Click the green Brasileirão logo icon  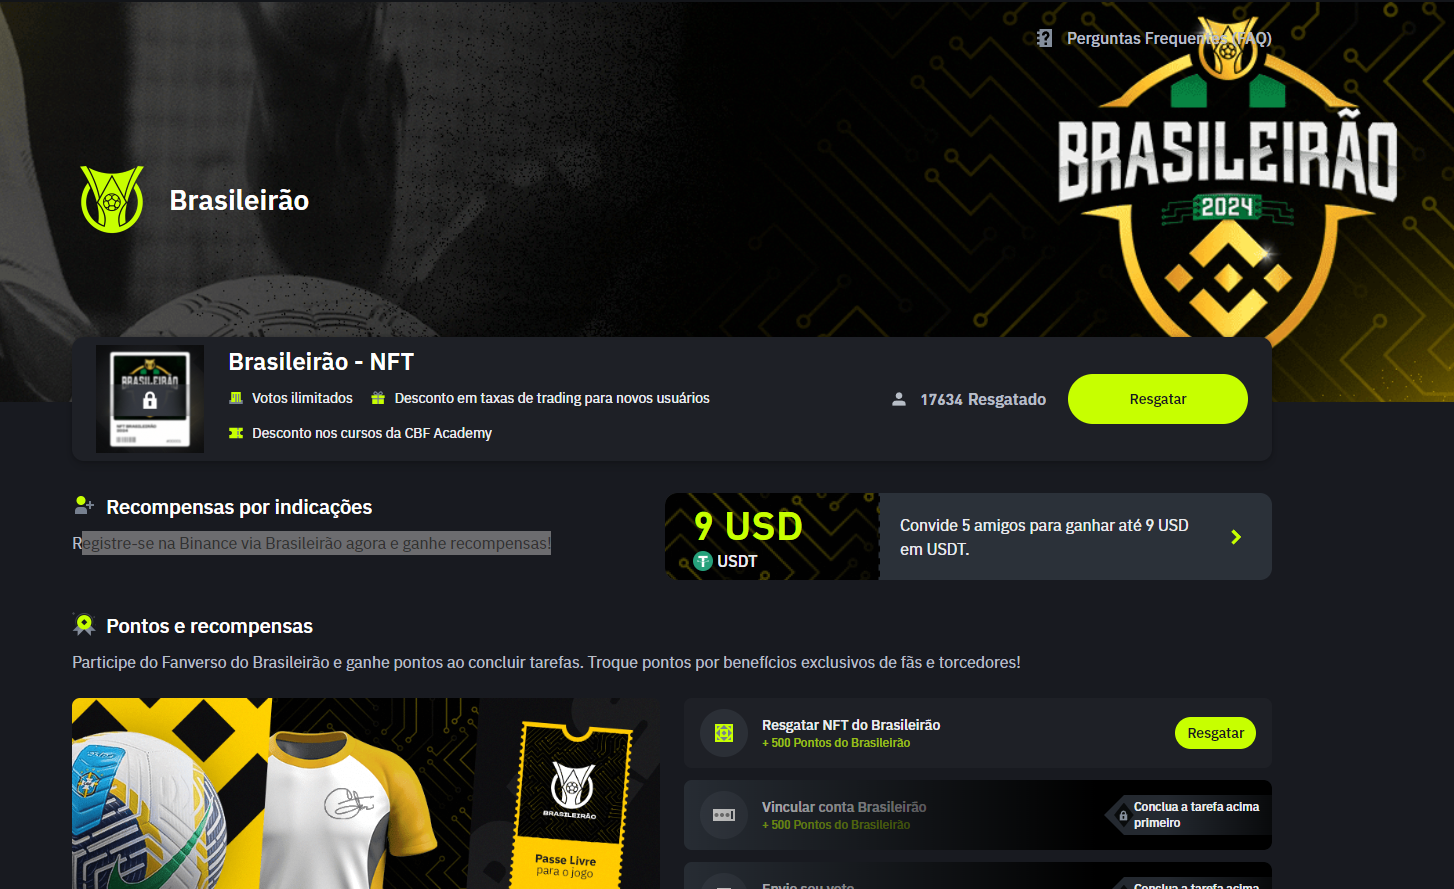coord(112,200)
